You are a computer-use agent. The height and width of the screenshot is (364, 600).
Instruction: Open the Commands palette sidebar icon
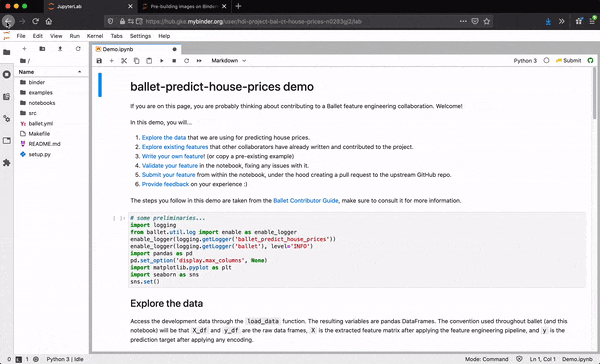pos(7,96)
